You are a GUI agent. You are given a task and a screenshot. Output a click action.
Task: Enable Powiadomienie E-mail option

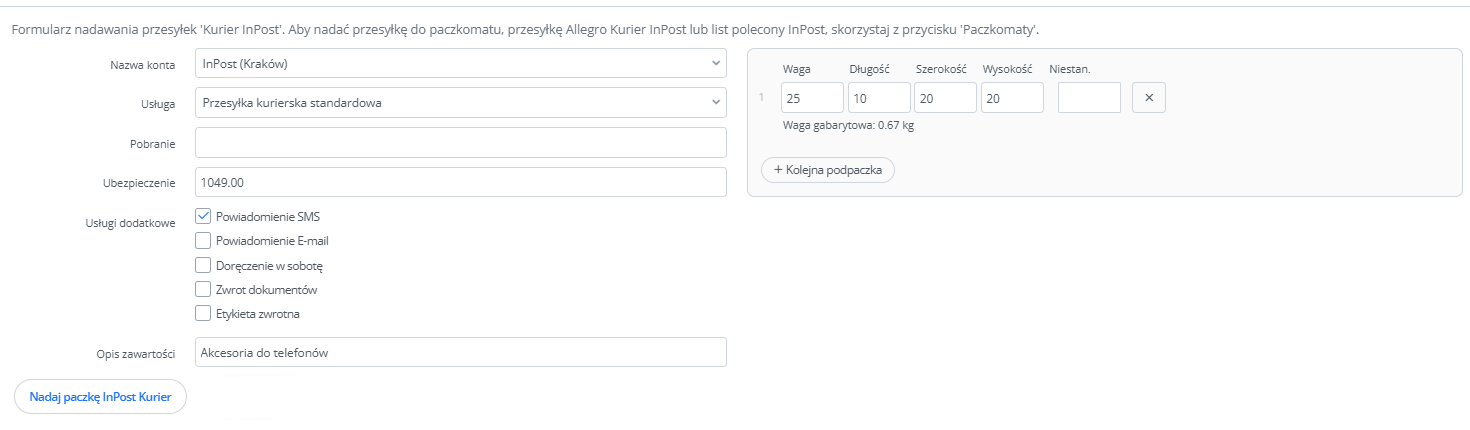pyautogui.click(x=203, y=240)
